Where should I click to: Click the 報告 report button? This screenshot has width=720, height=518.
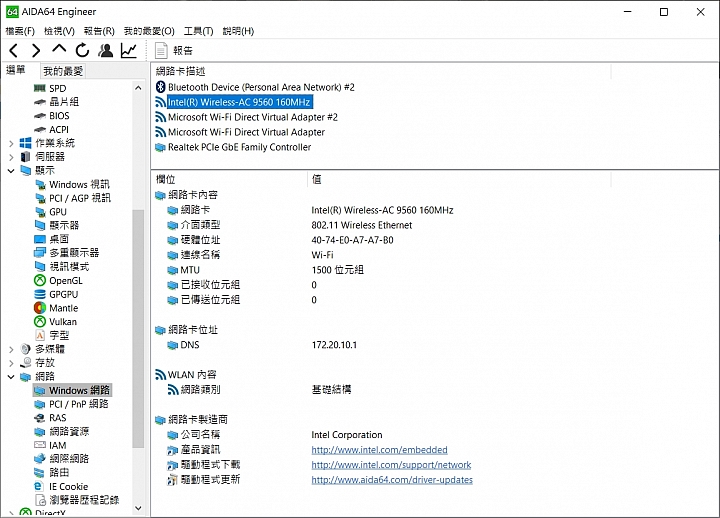tap(174, 51)
